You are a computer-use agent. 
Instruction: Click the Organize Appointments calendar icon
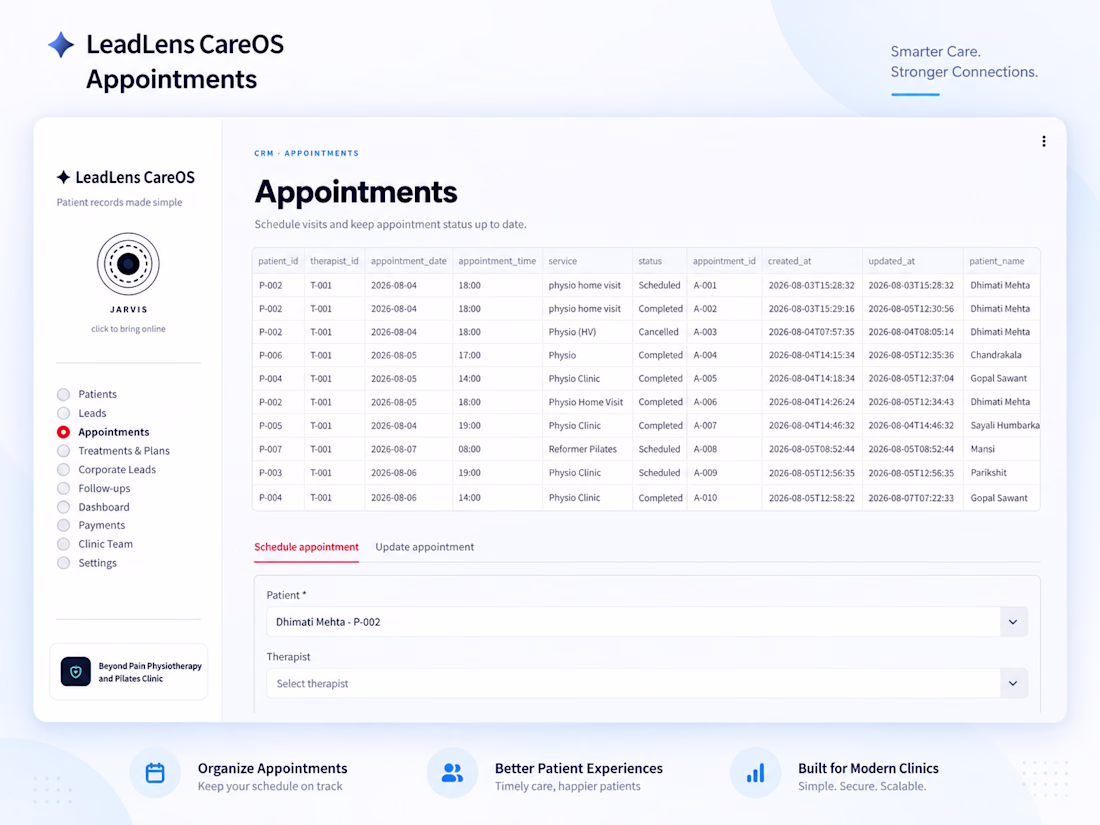click(x=155, y=773)
